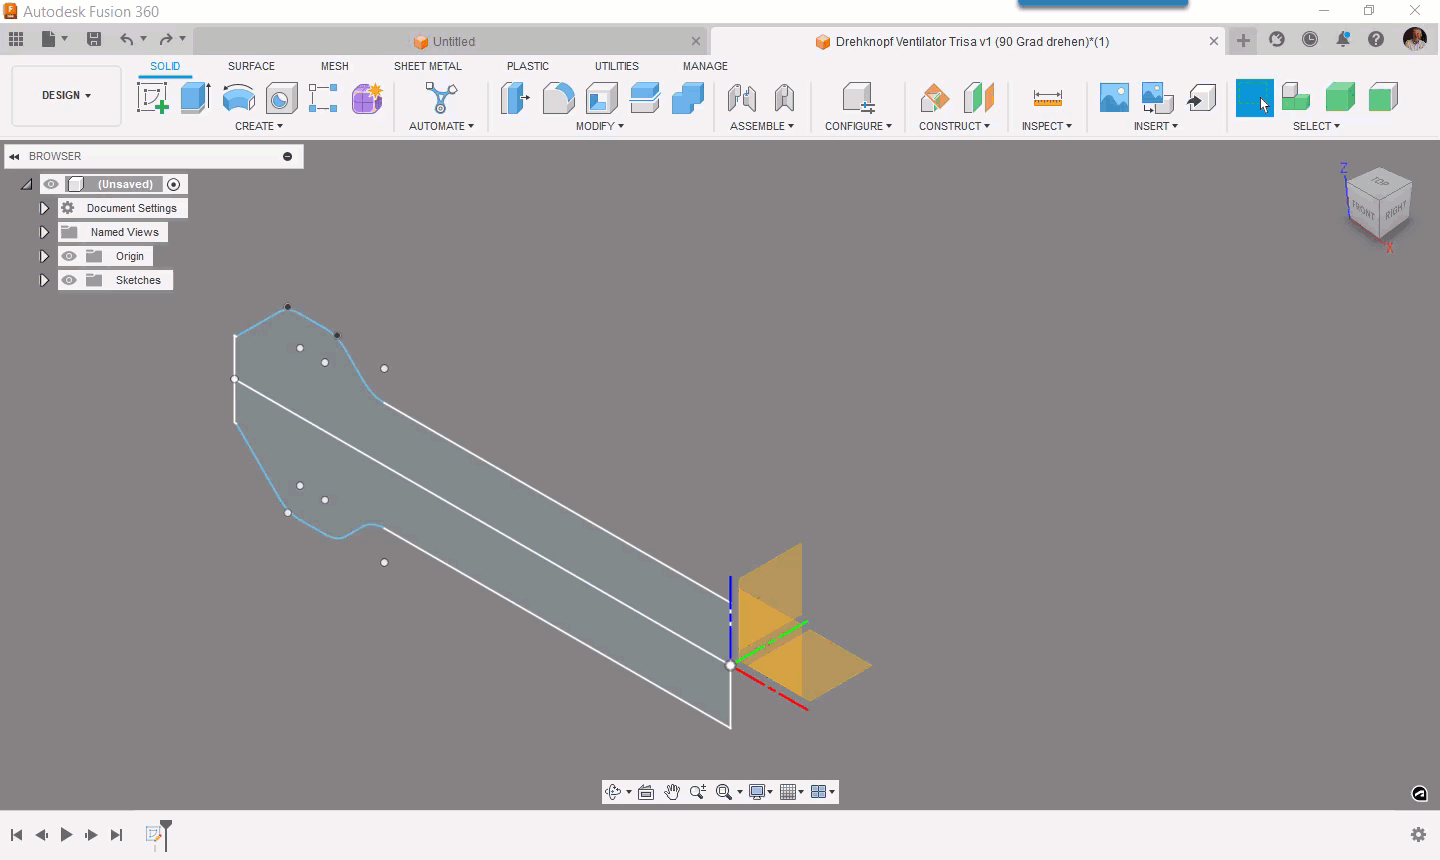
Task: Click the FRONT face of the ViewCube
Action: point(1362,210)
